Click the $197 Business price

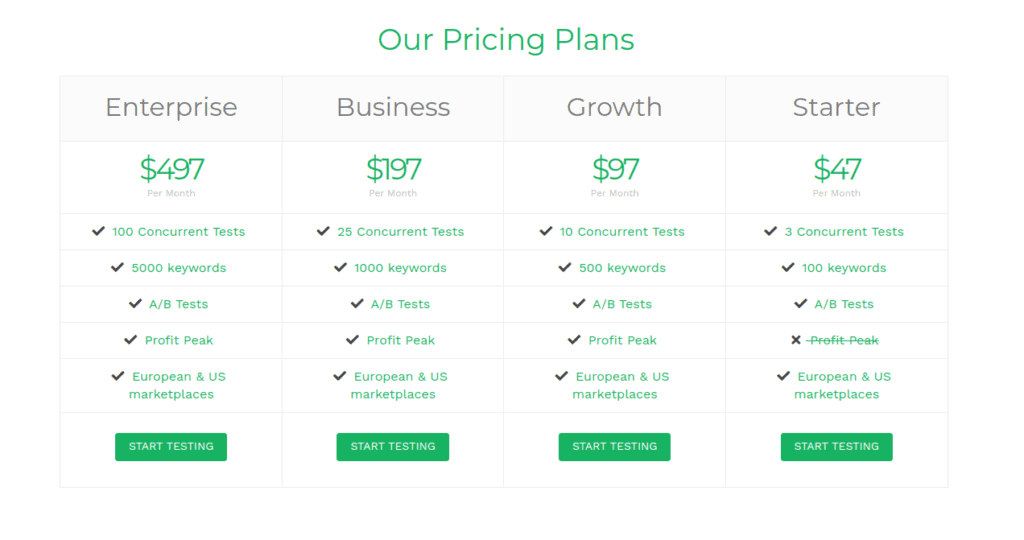coord(393,169)
